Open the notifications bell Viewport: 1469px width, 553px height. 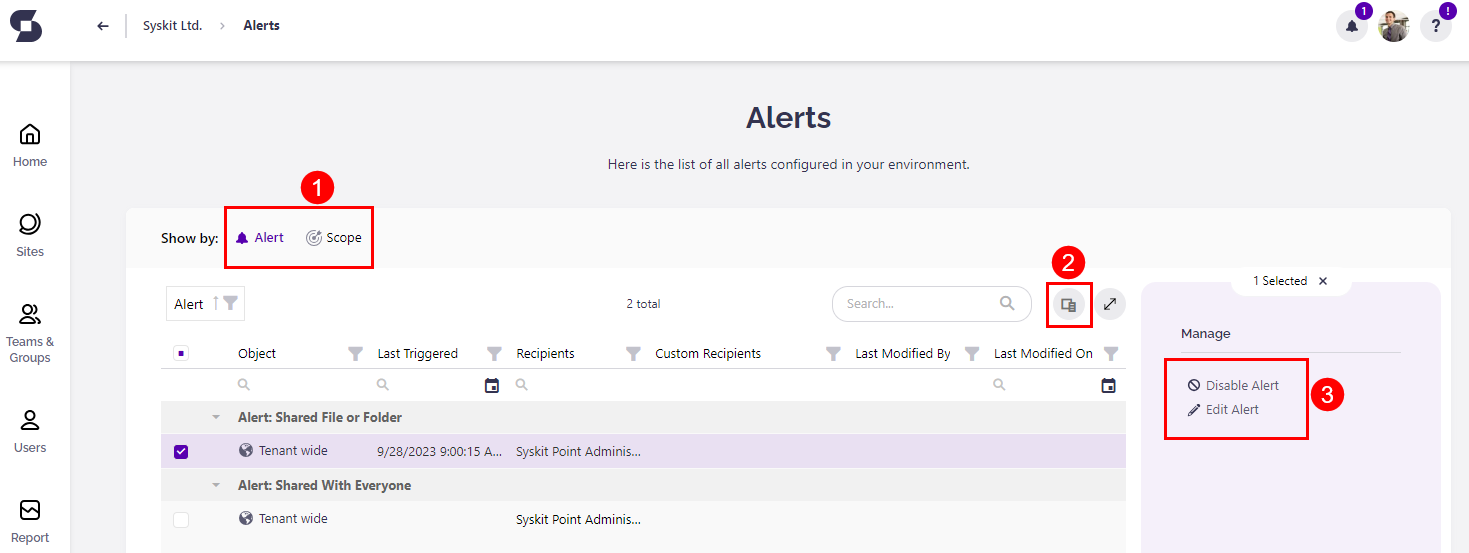[1352, 26]
